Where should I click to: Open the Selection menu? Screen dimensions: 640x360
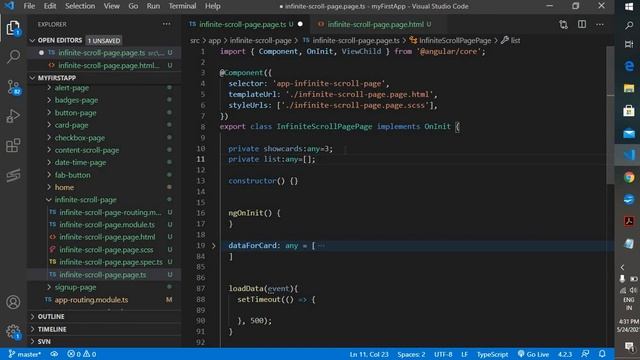80,6
